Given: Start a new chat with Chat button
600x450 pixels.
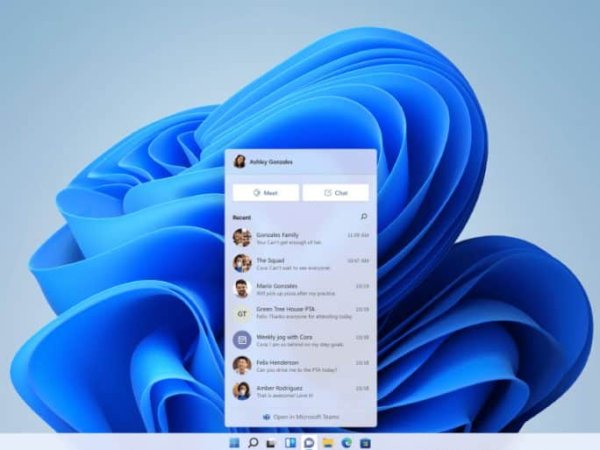Looking at the screenshot, I should [336, 192].
